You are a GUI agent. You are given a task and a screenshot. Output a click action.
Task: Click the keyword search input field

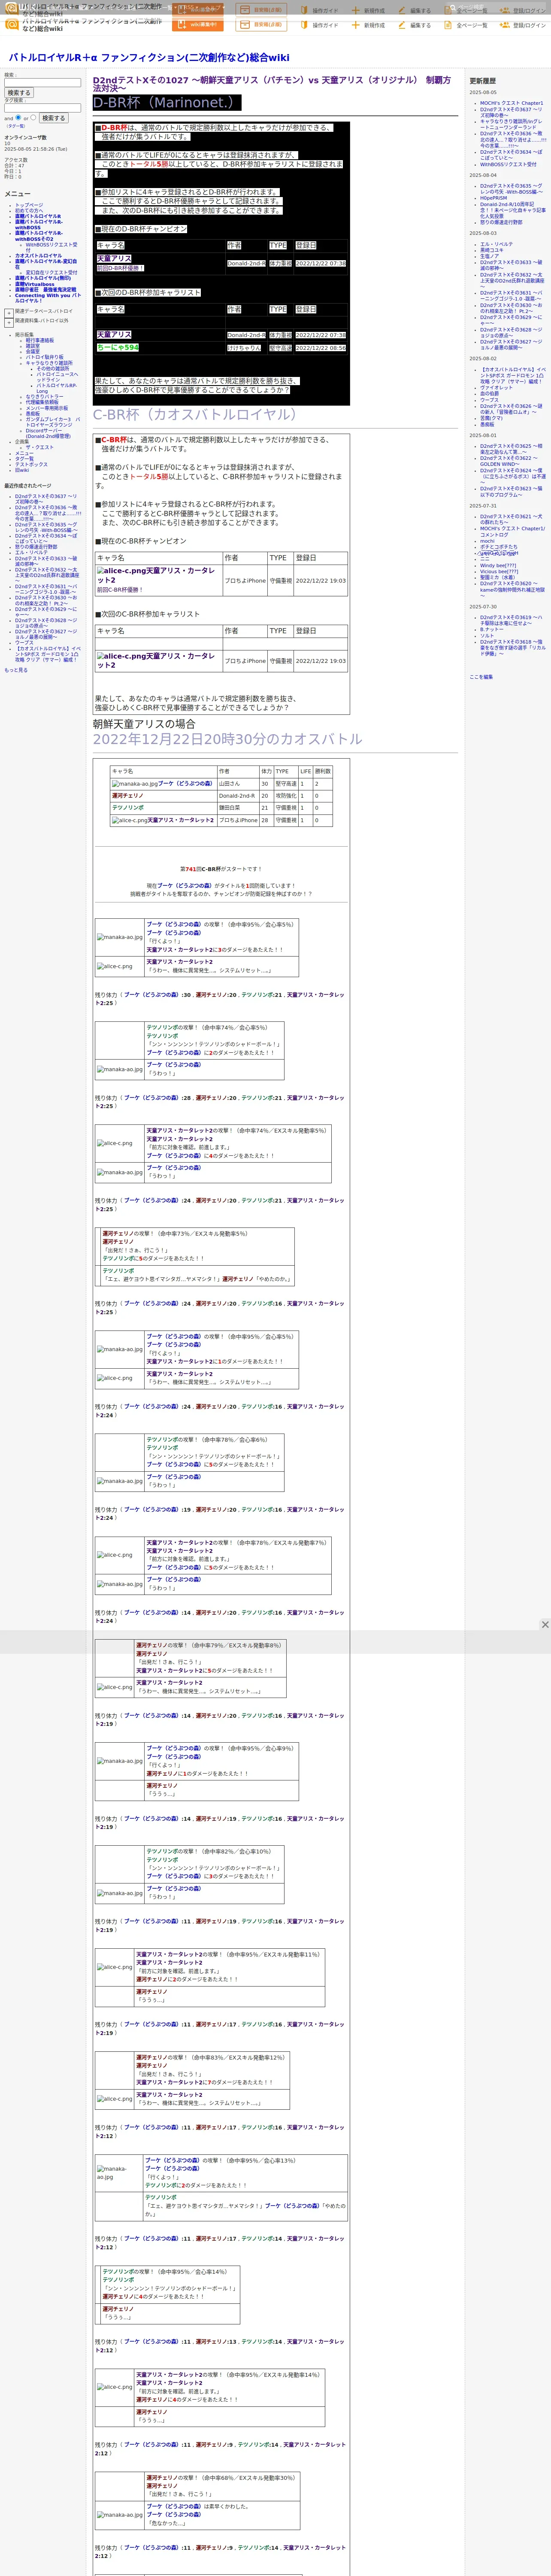click(x=42, y=83)
